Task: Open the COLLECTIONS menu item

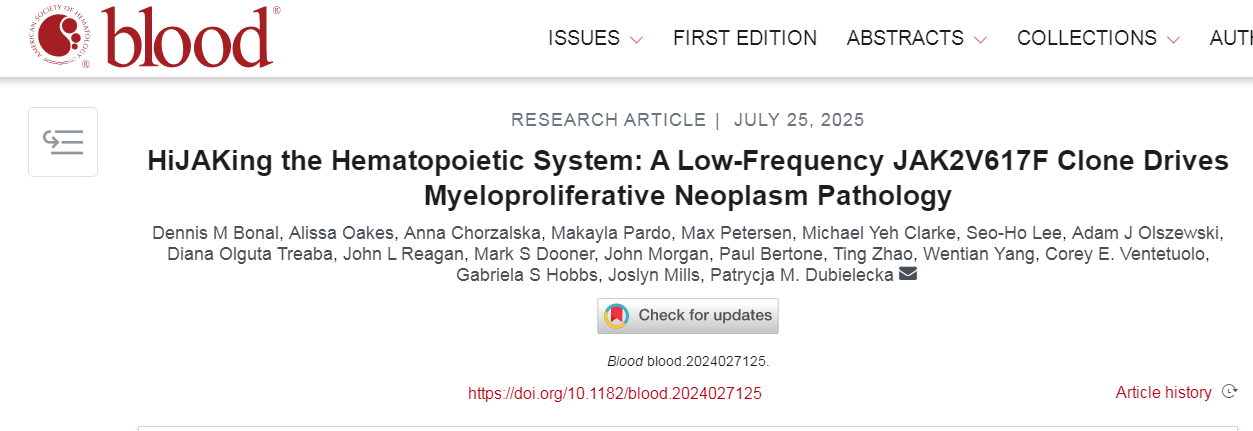Action: (x=1087, y=38)
